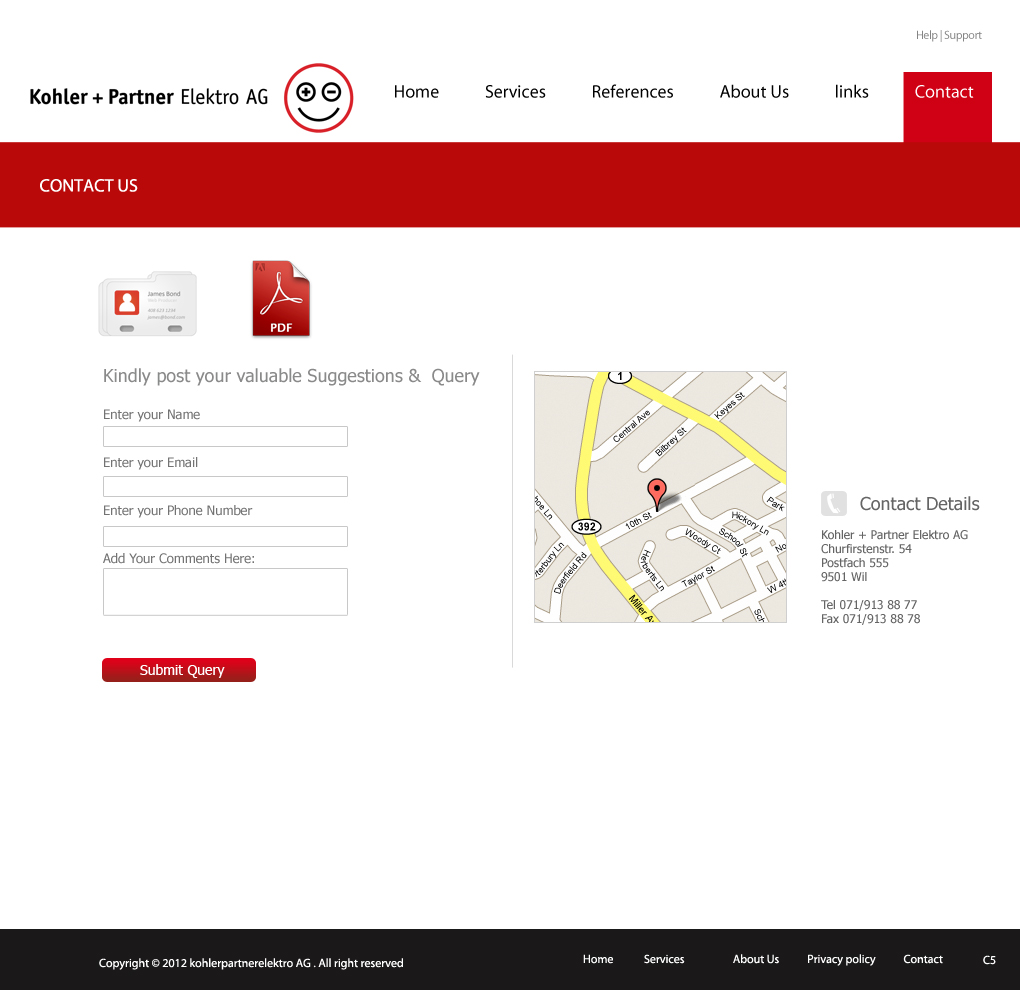Select the Phone Number input box

(x=225, y=537)
